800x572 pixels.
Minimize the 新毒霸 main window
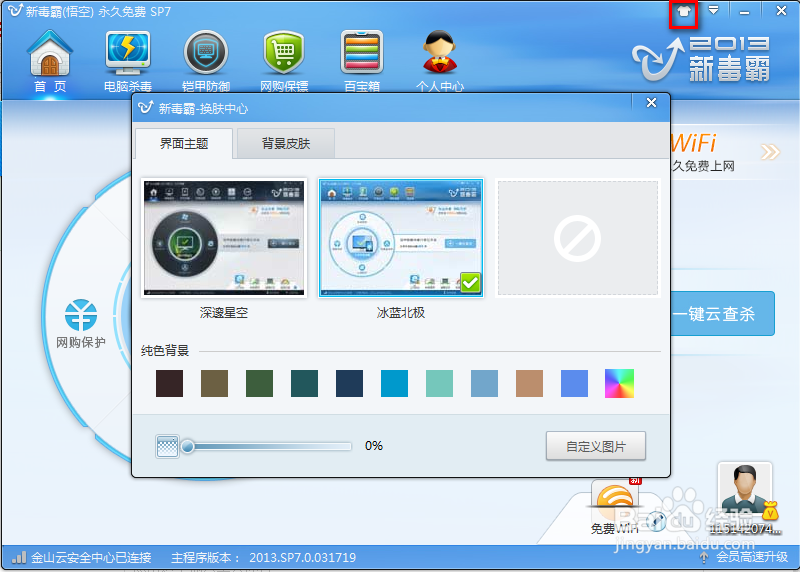pyautogui.click(x=744, y=11)
